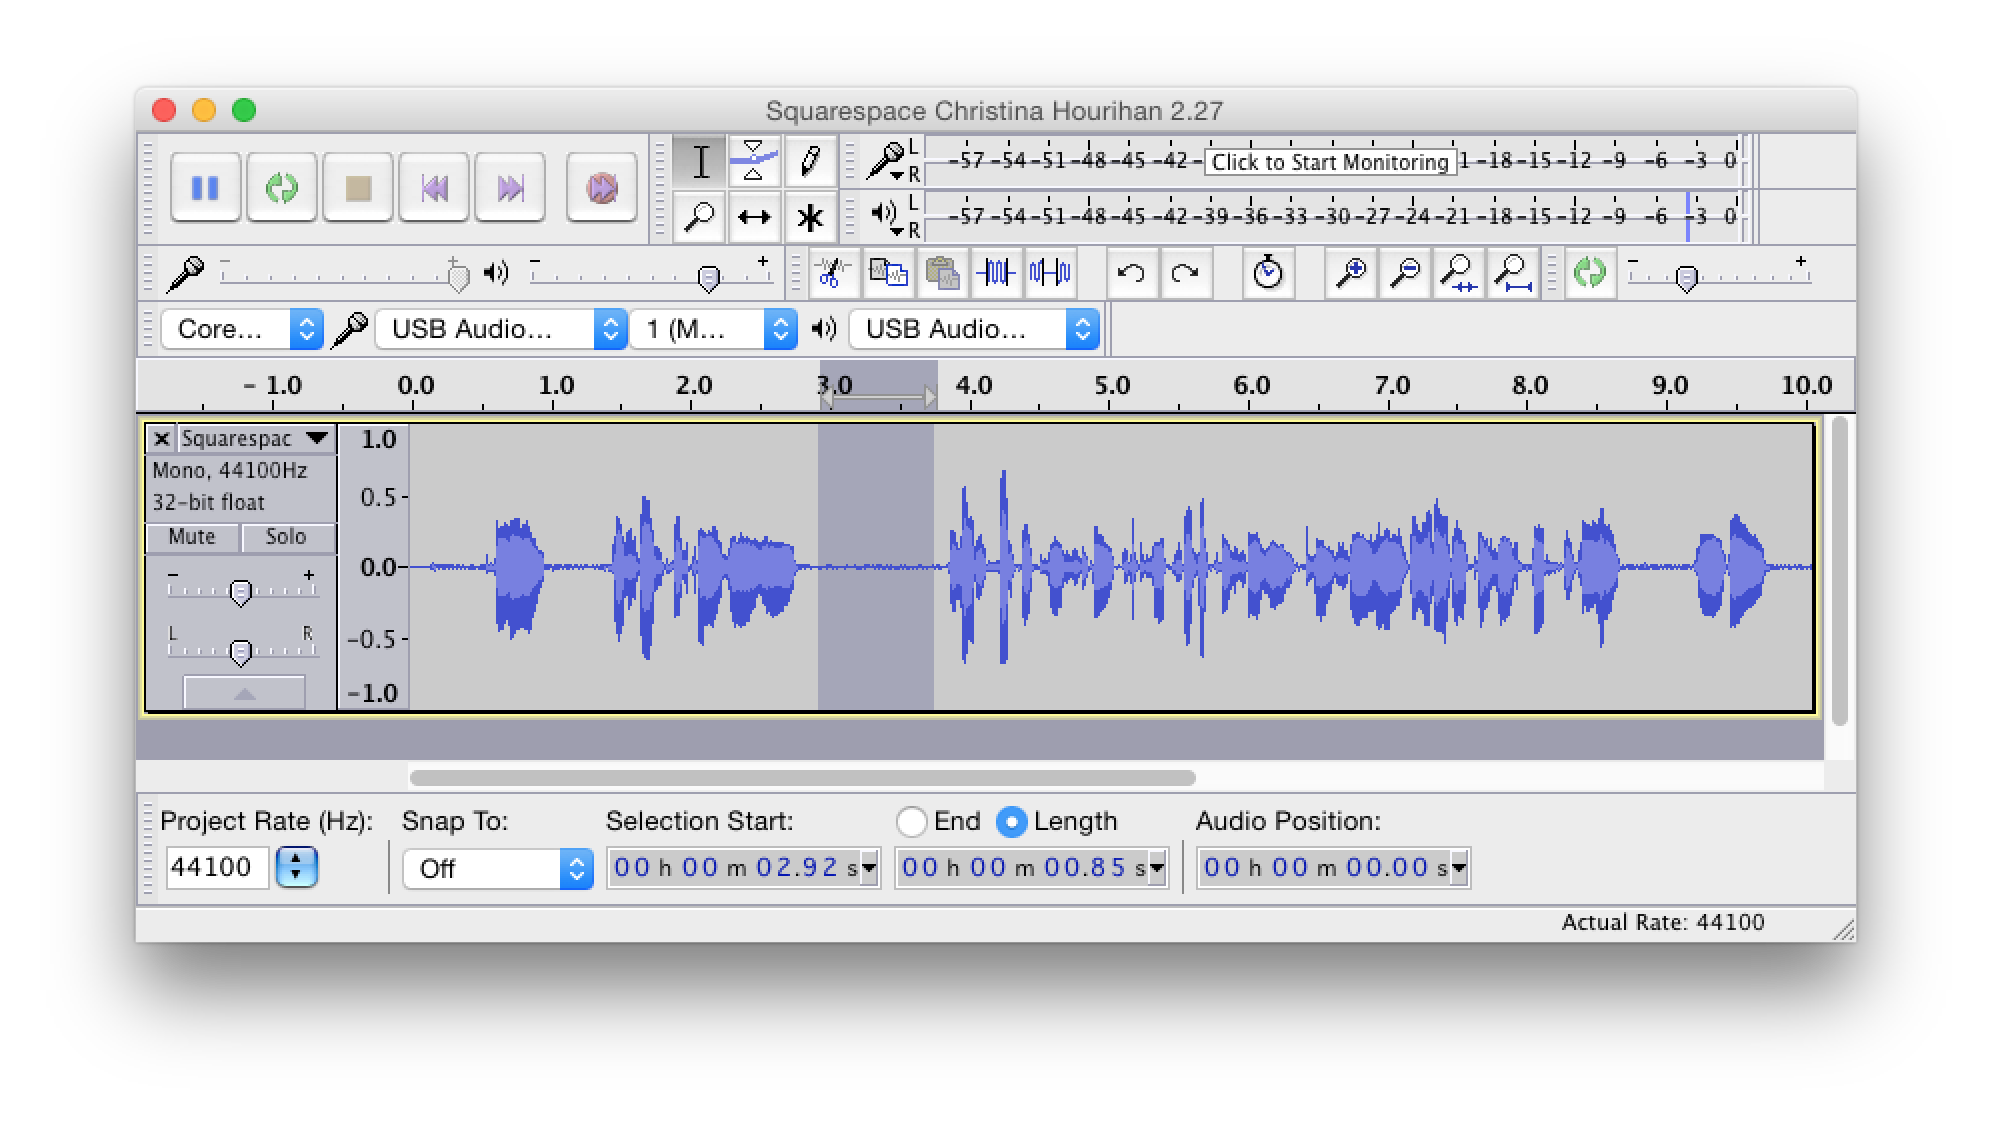
Task: Mute the Squarespac track
Action: tap(192, 537)
